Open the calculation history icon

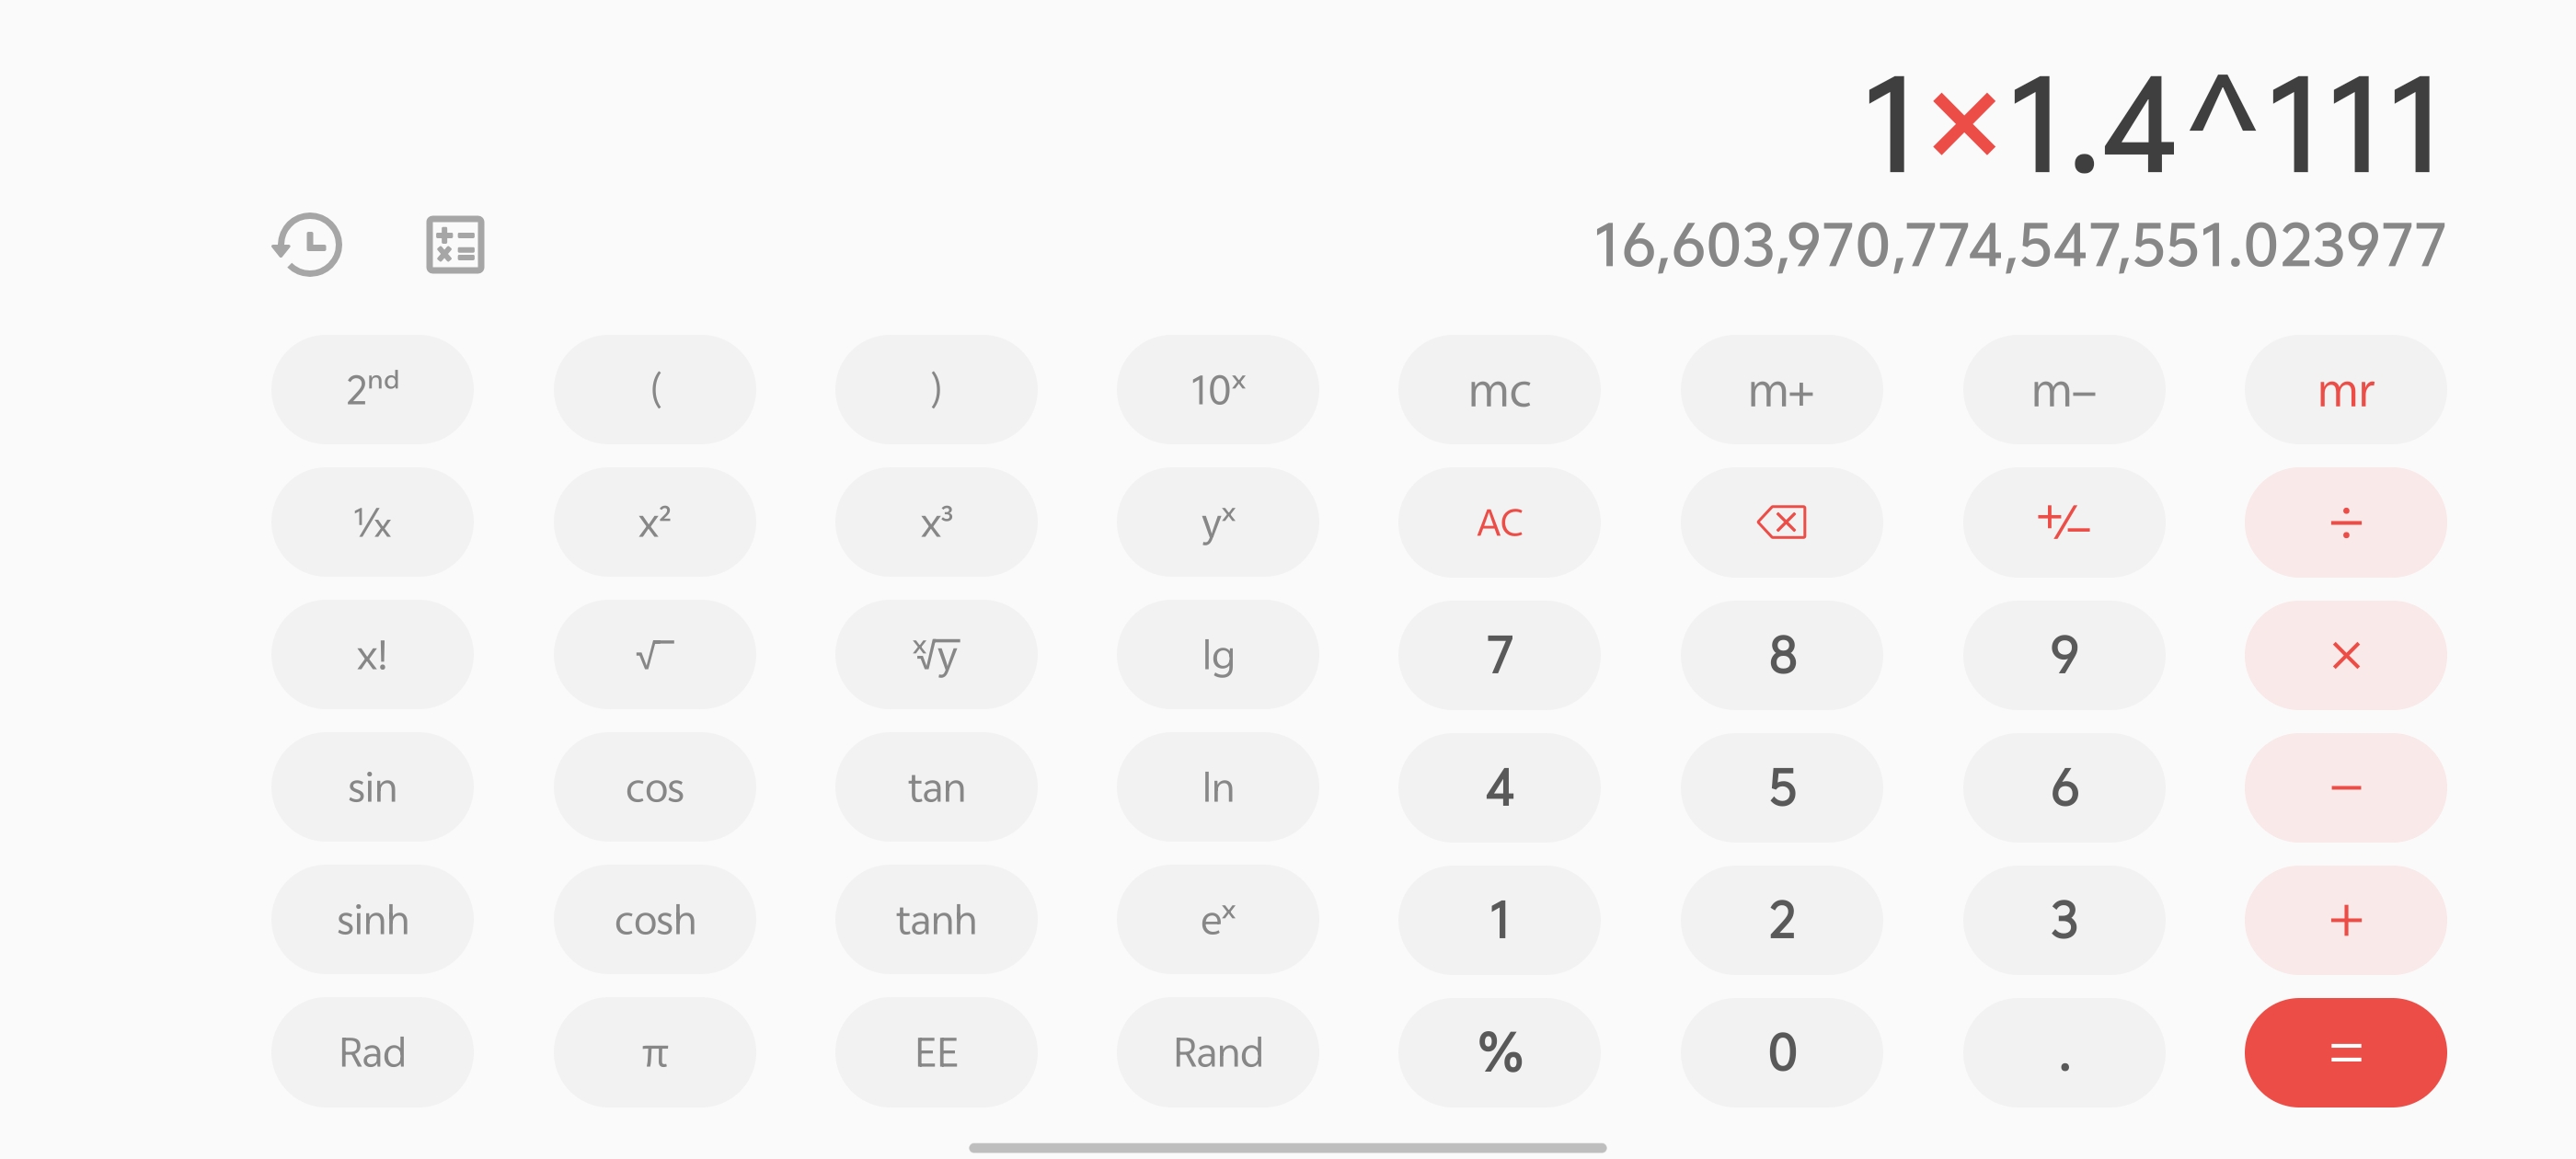tap(308, 244)
